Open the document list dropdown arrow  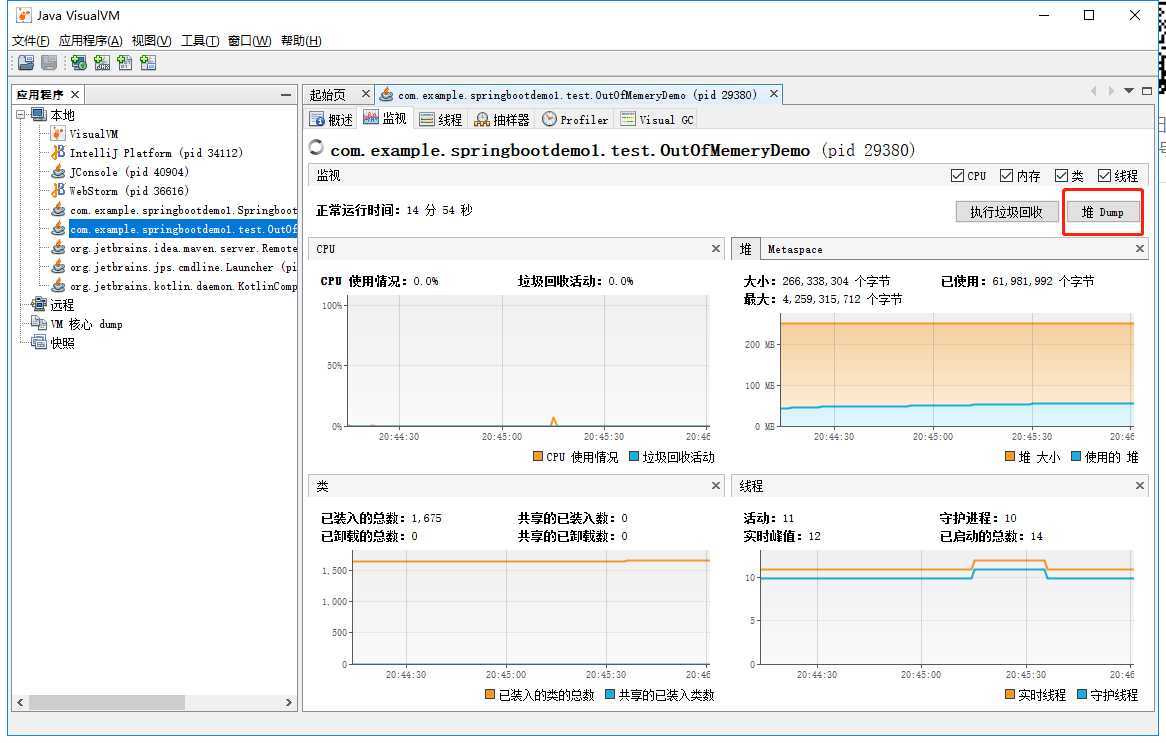tap(1129, 91)
